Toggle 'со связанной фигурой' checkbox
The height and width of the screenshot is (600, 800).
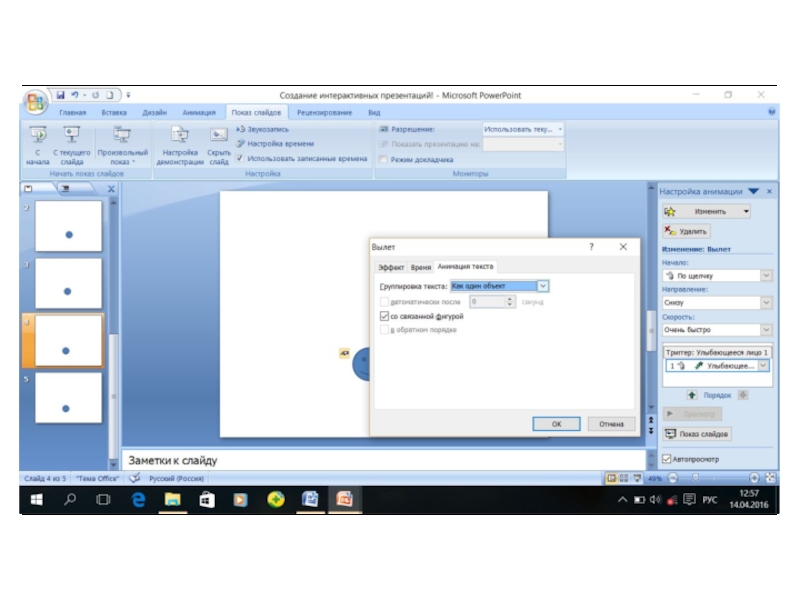(x=385, y=316)
